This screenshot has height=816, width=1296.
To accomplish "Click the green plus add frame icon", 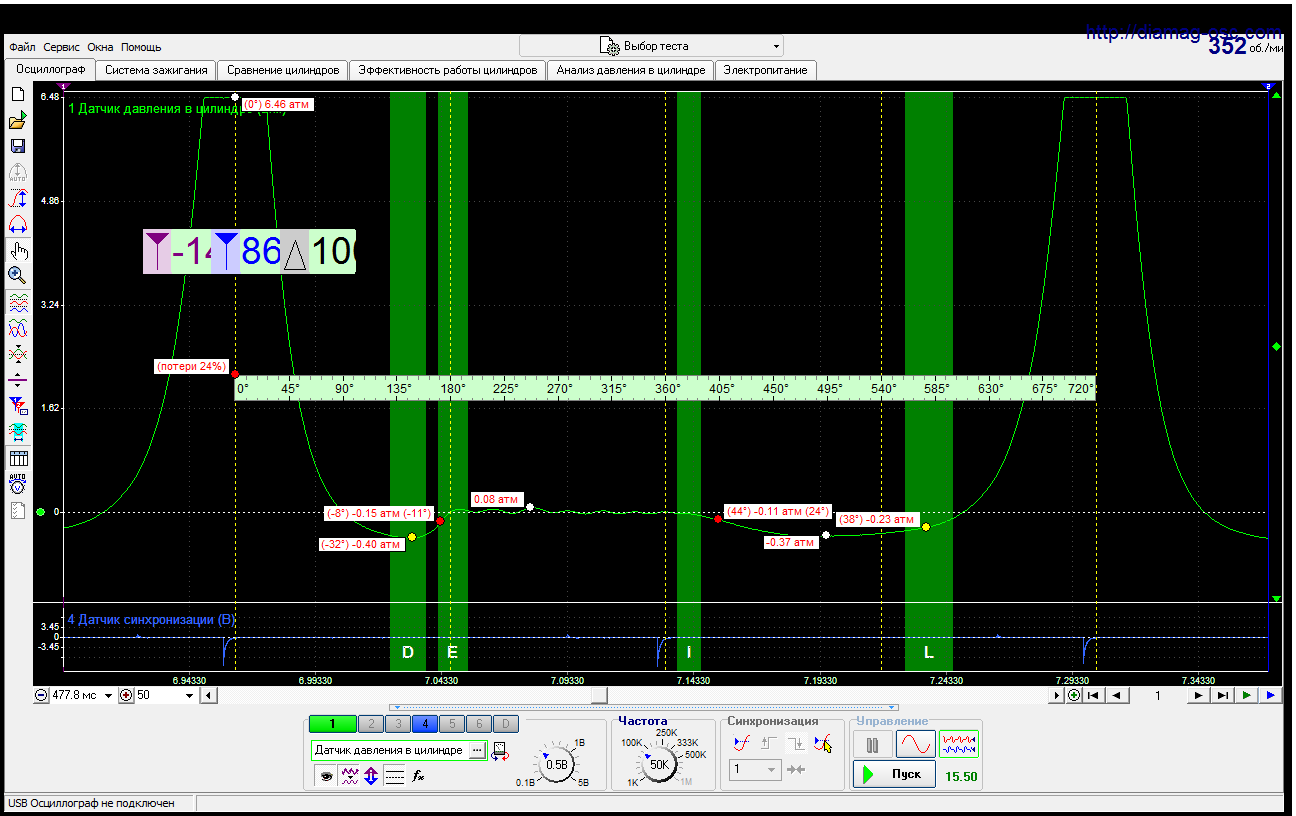I will coord(1073,695).
